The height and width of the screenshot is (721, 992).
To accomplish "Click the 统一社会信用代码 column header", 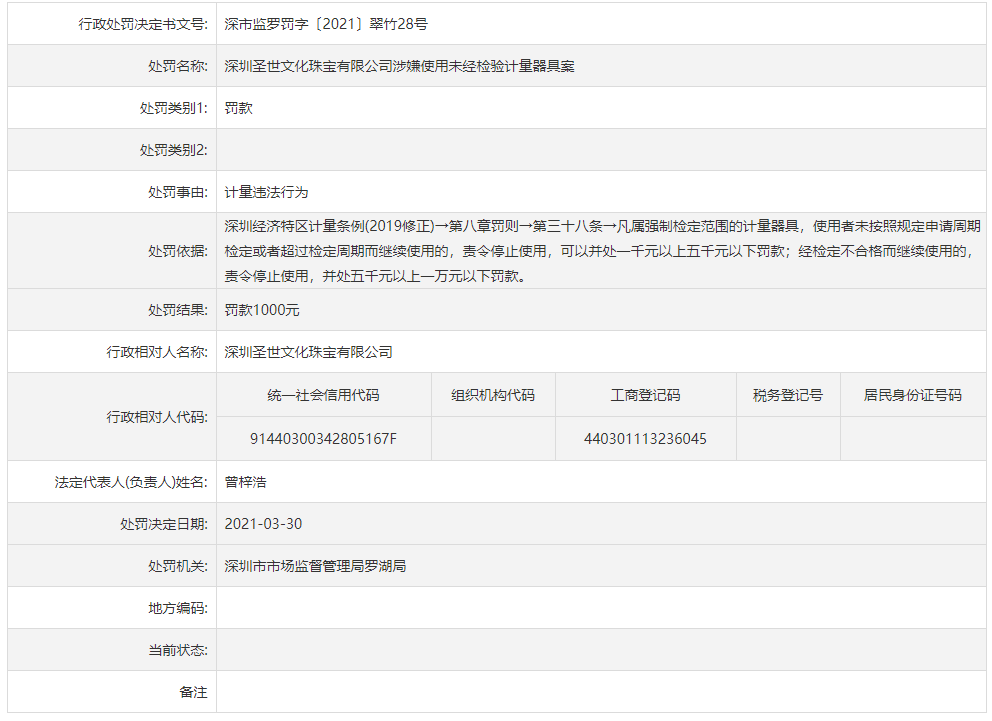I will point(323,395).
